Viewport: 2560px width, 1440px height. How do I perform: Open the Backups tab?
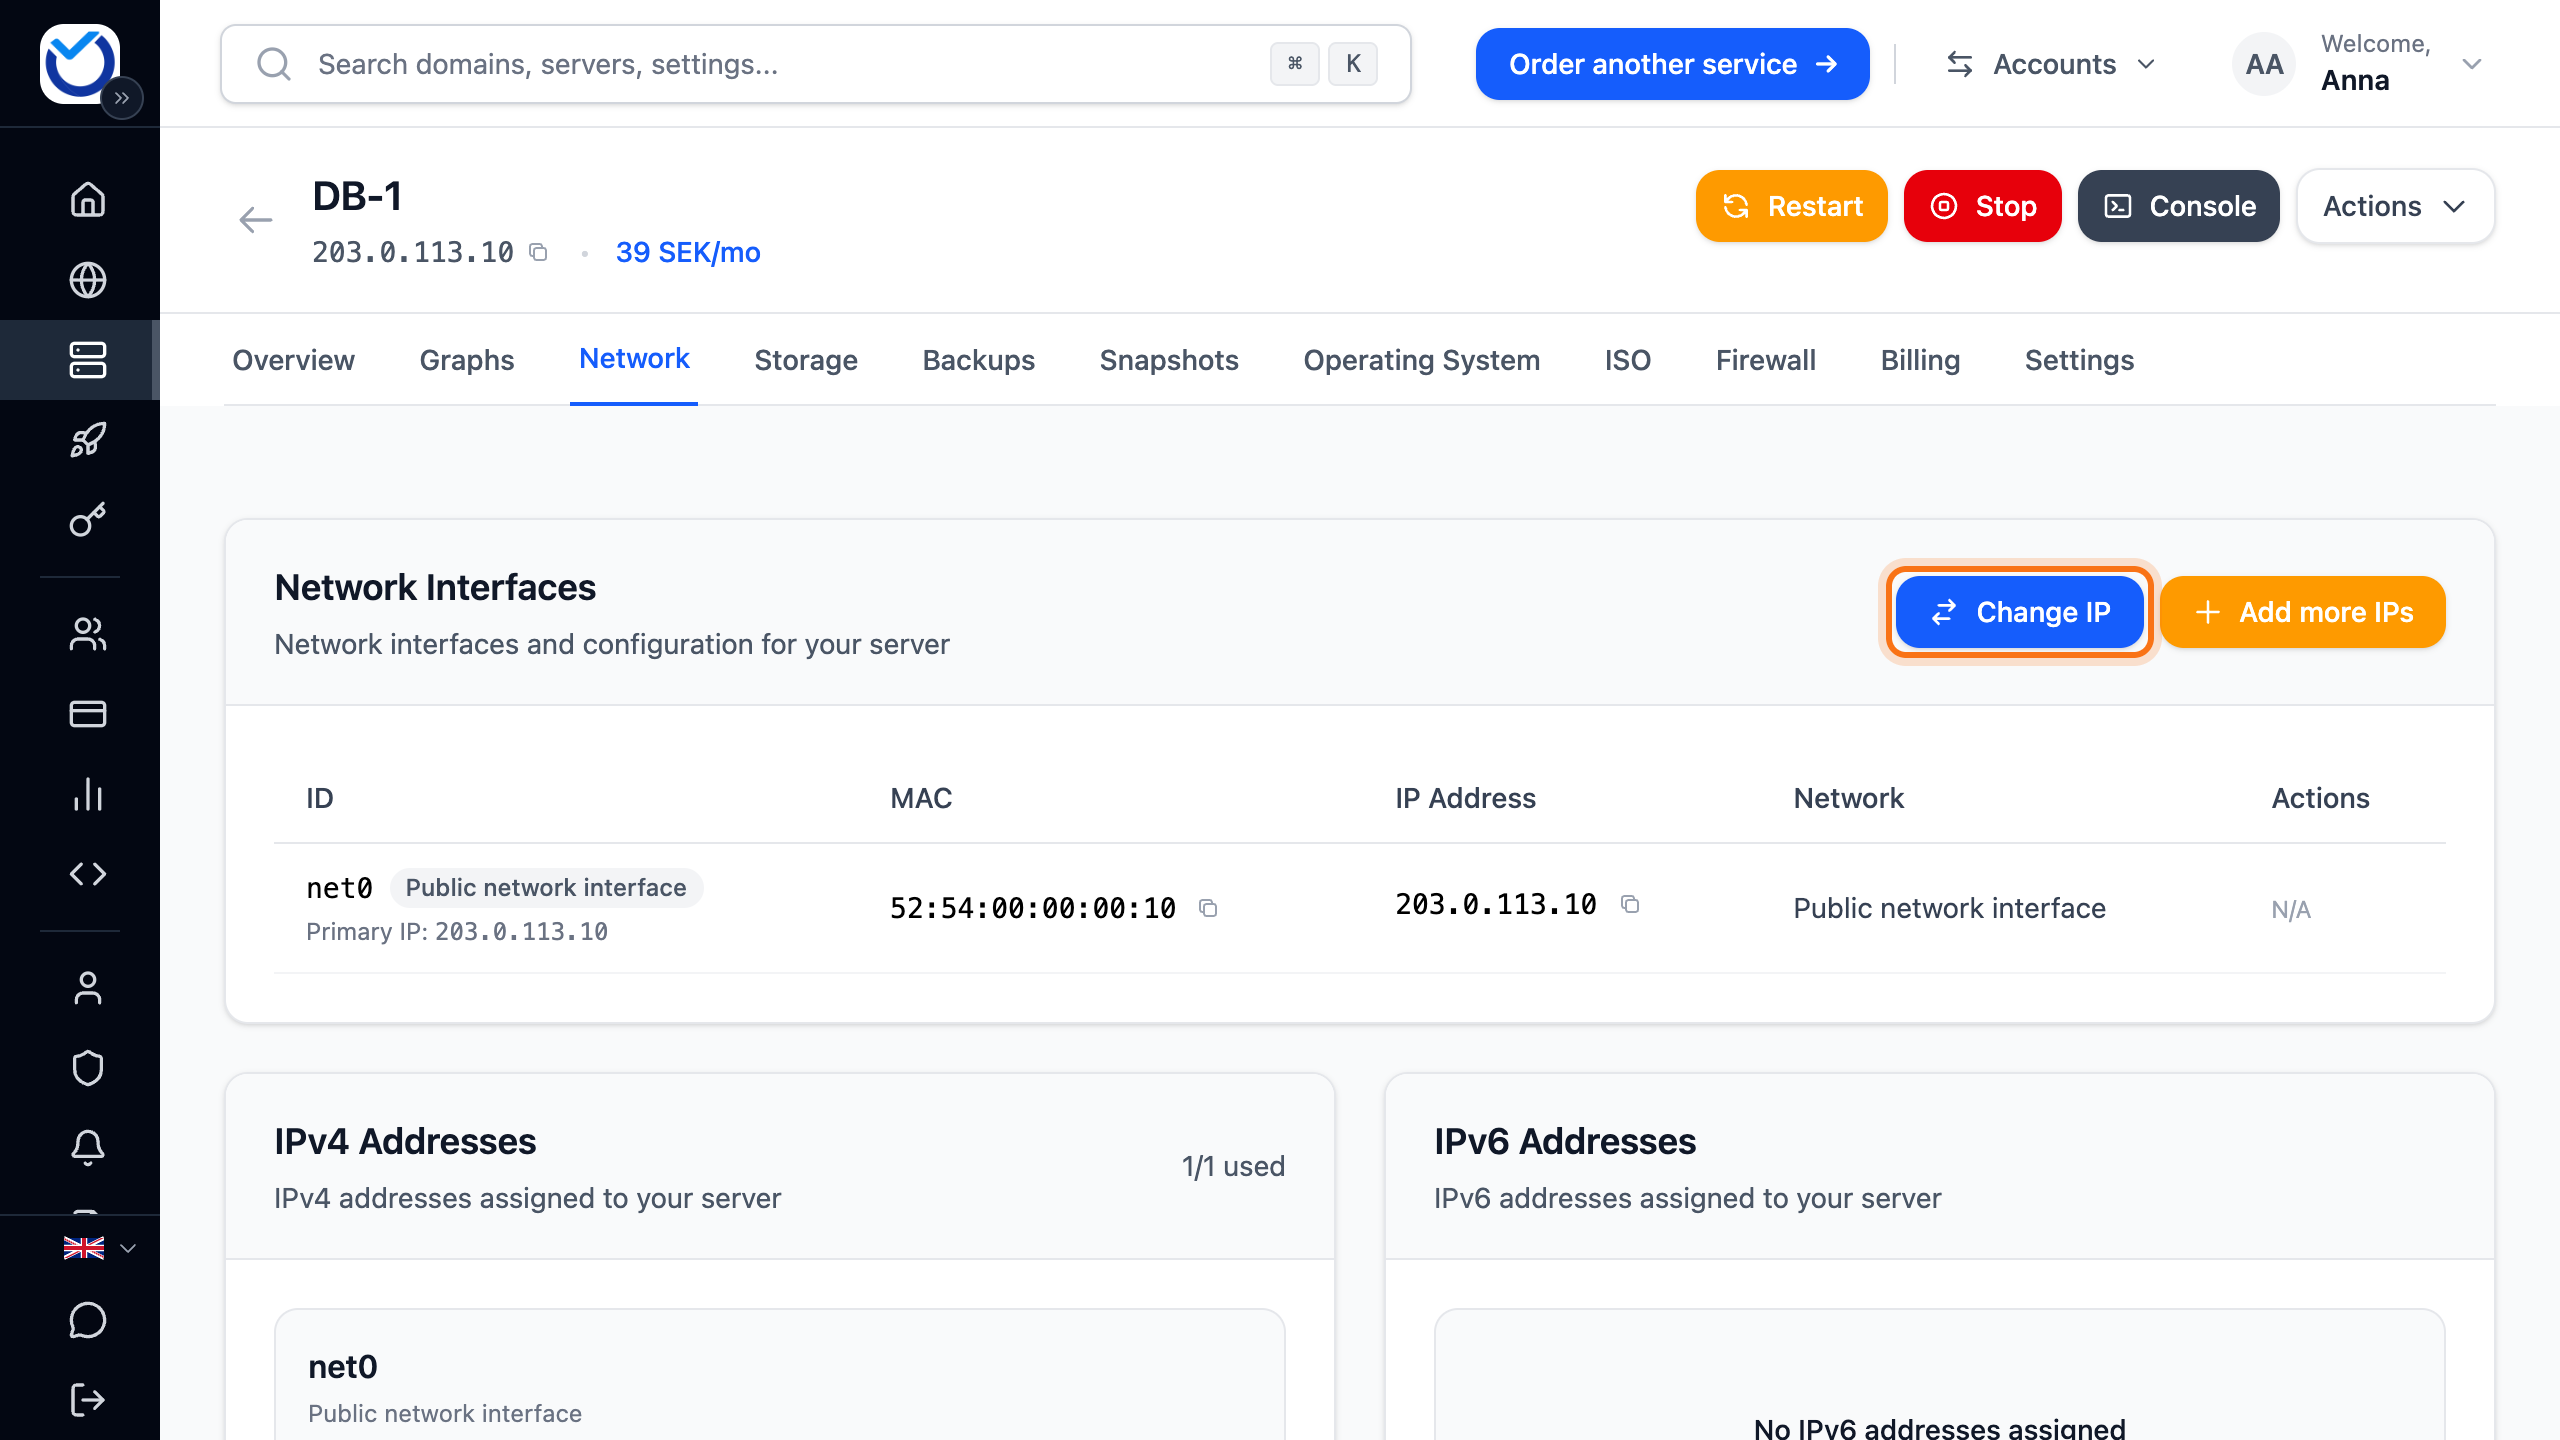(x=979, y=360)
